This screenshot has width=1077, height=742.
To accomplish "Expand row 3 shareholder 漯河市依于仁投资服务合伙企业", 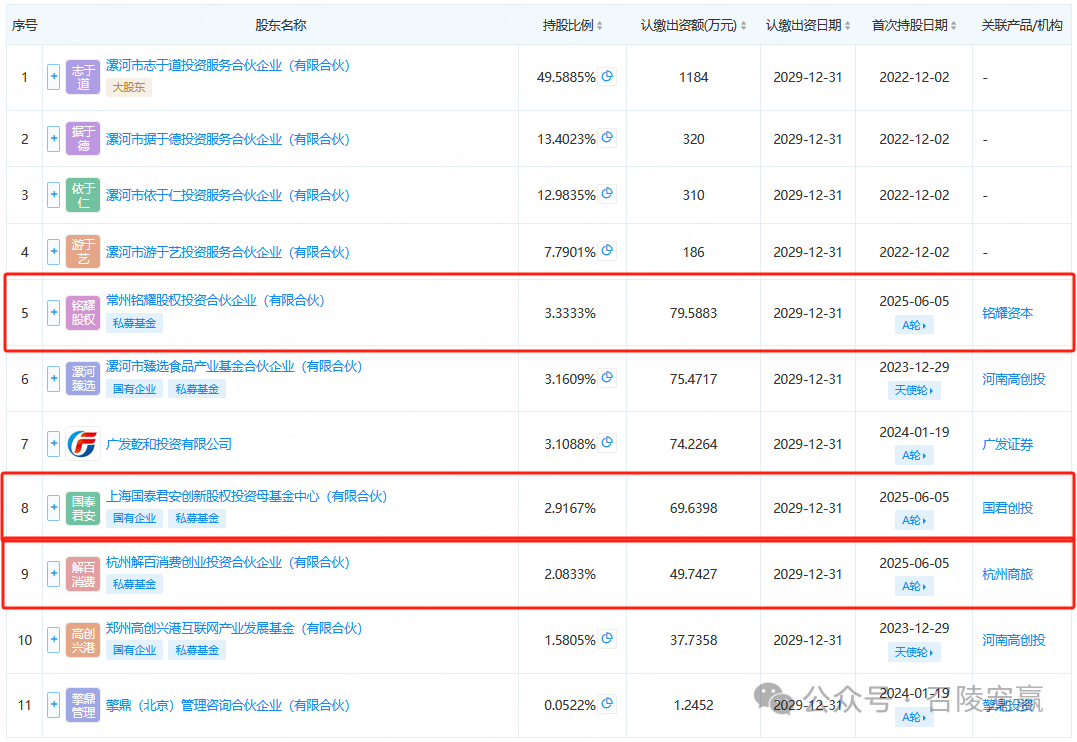I will [54, 195].
